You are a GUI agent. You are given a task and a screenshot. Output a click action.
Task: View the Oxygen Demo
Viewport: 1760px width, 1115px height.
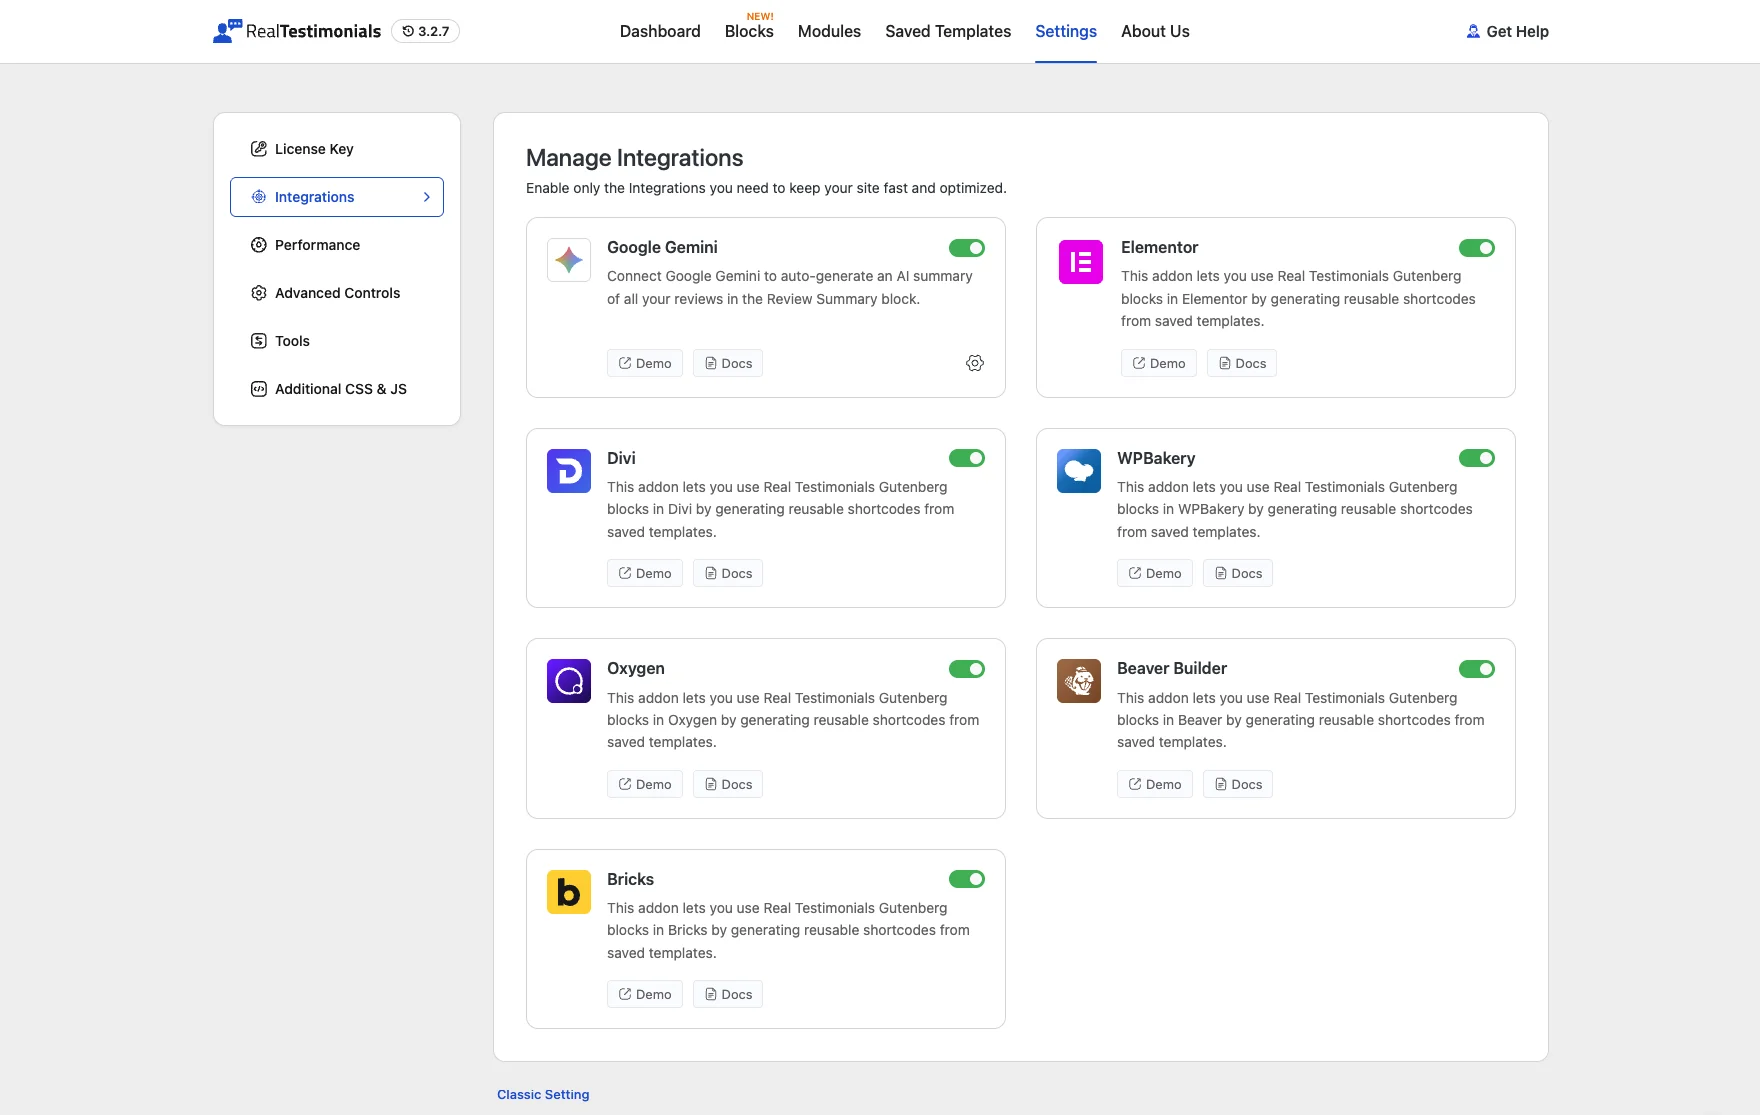tap(645, 784)
